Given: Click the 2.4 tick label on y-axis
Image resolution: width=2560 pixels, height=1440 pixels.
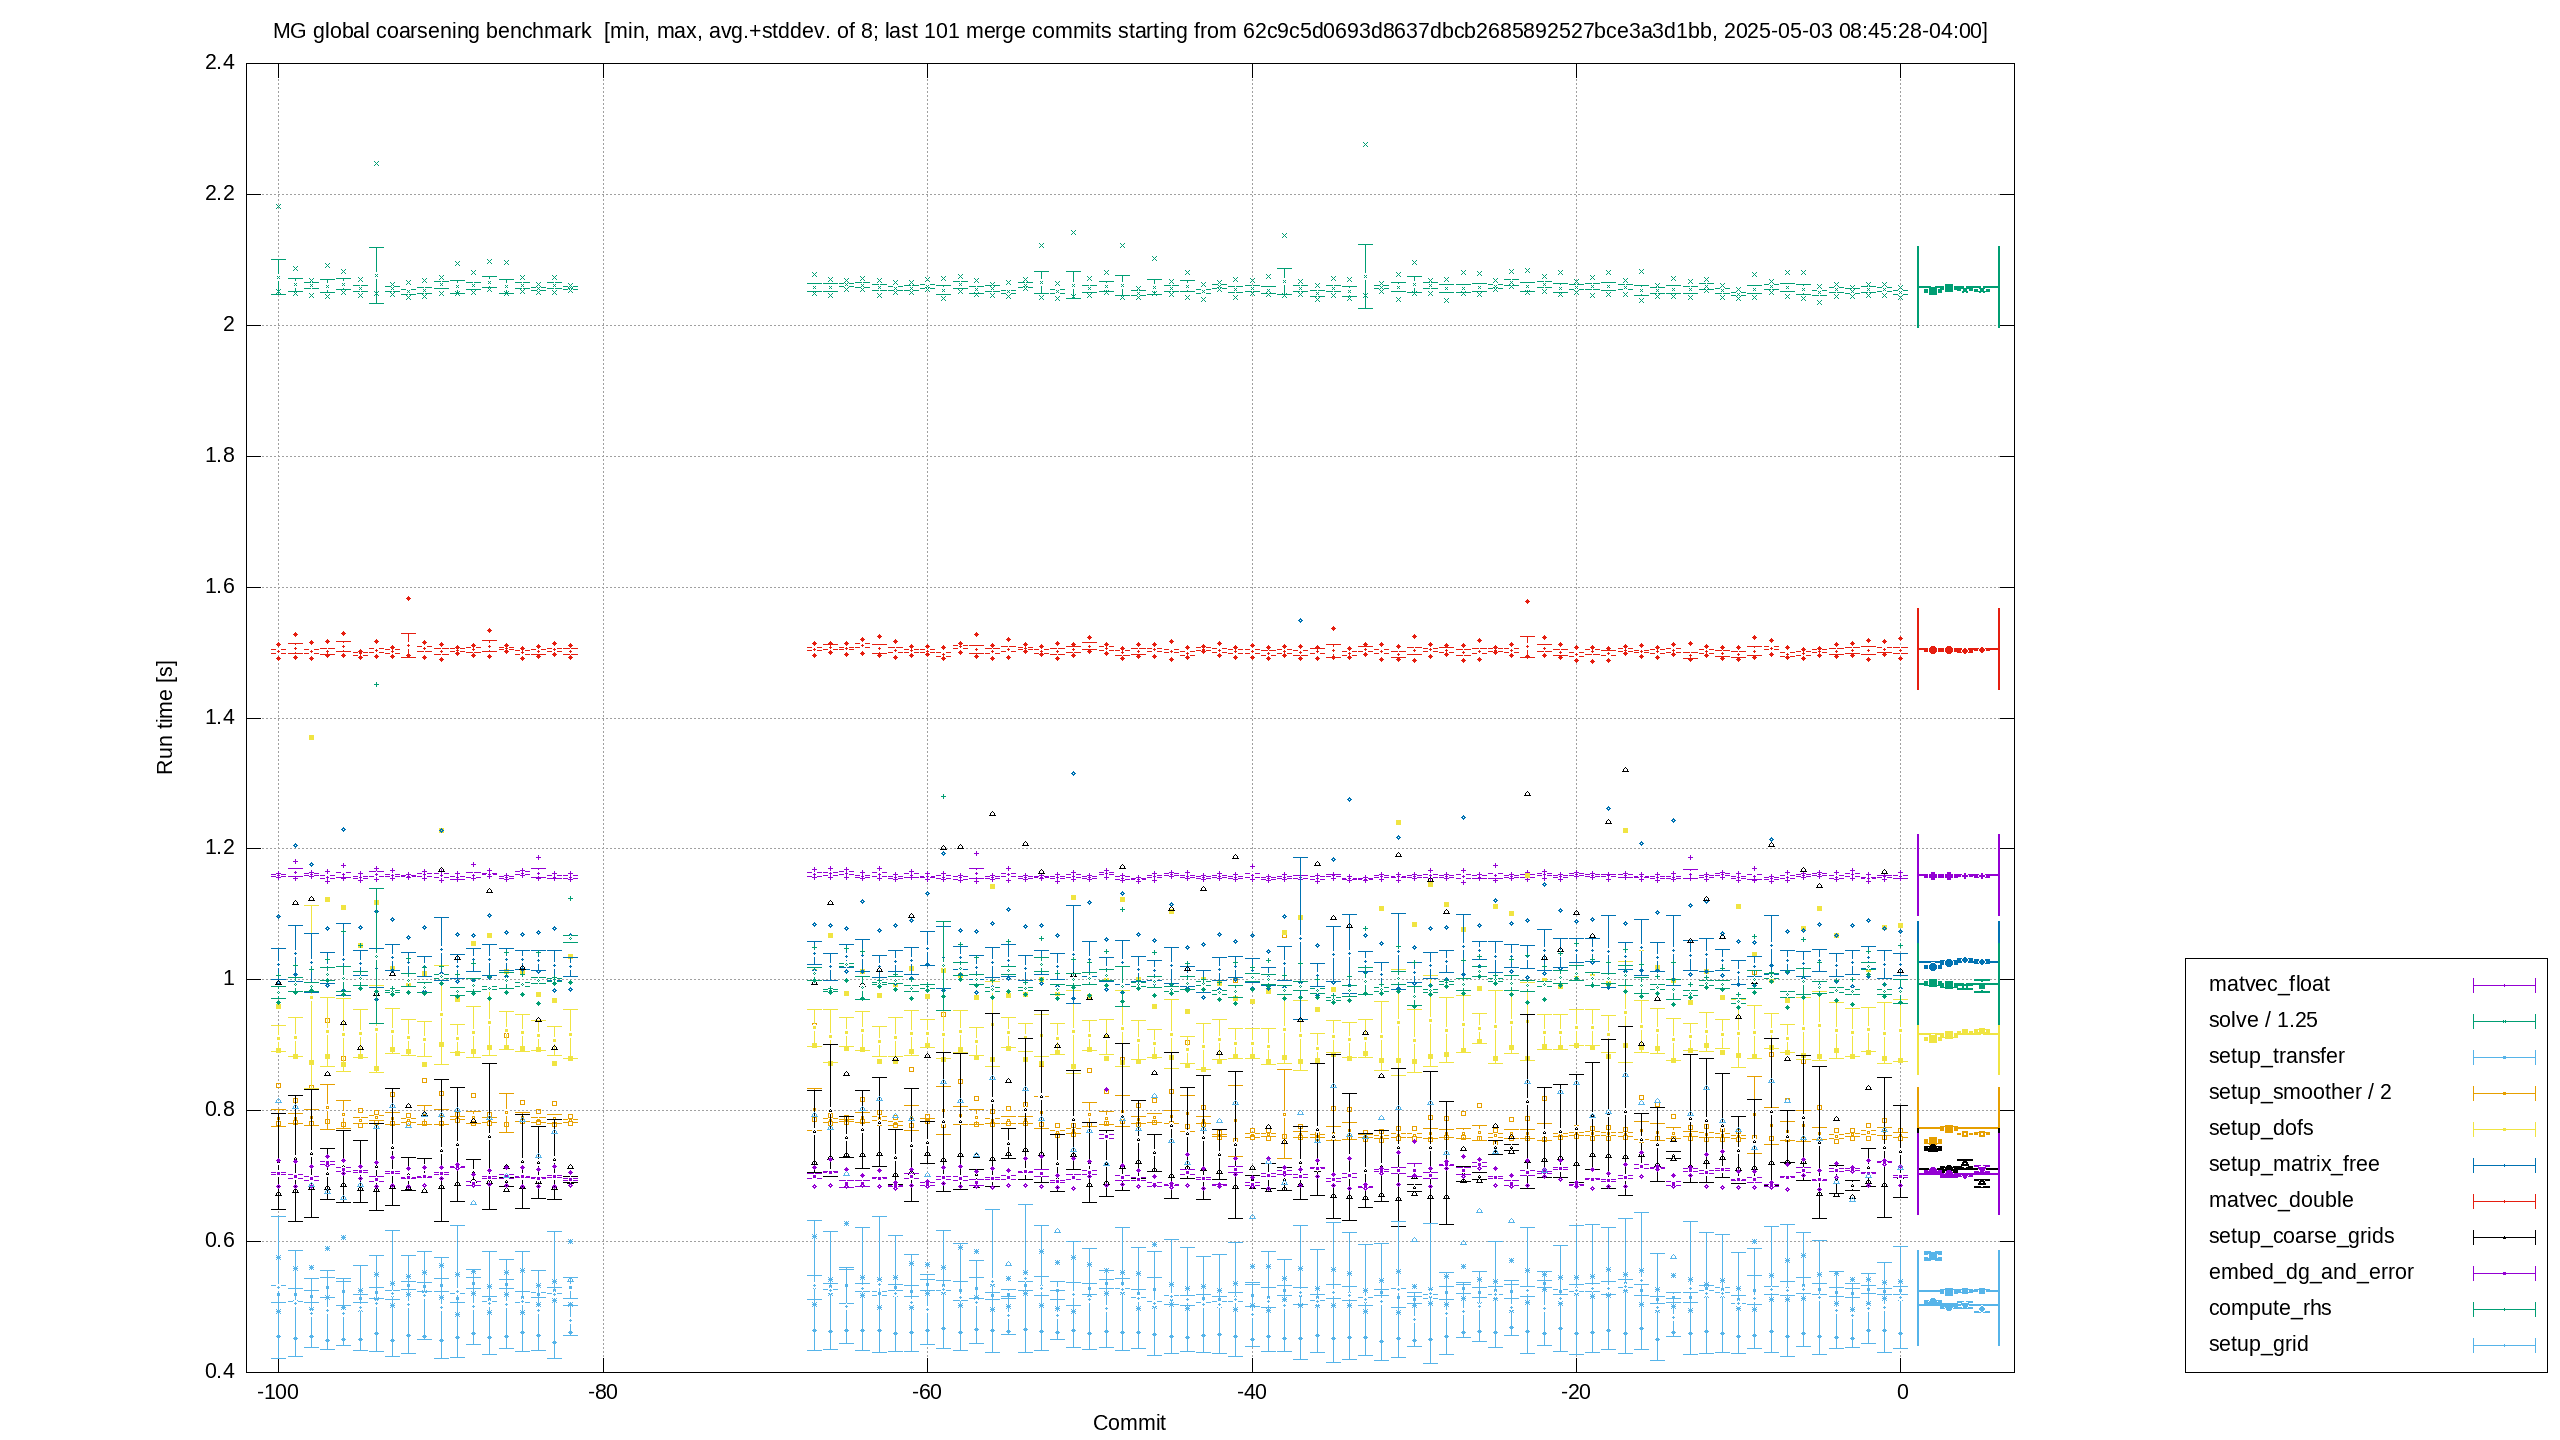Looking at the screenshot, I should (220, 62).
